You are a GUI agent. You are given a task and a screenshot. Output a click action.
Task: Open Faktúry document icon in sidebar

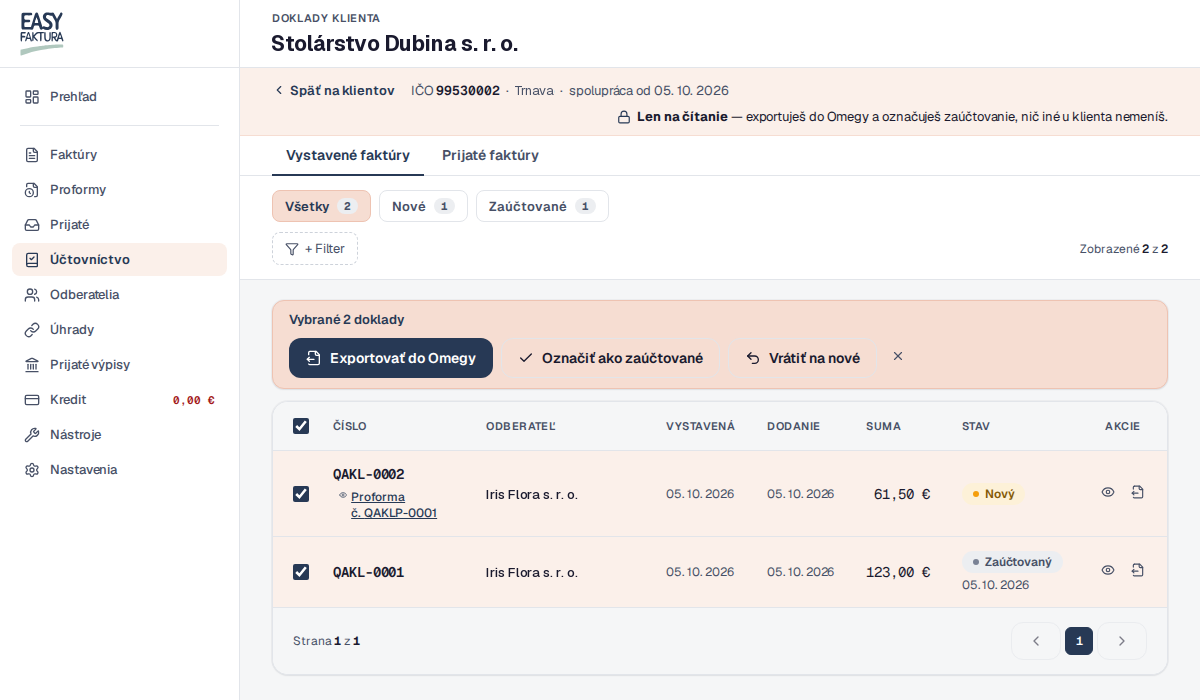pos(32,155)
